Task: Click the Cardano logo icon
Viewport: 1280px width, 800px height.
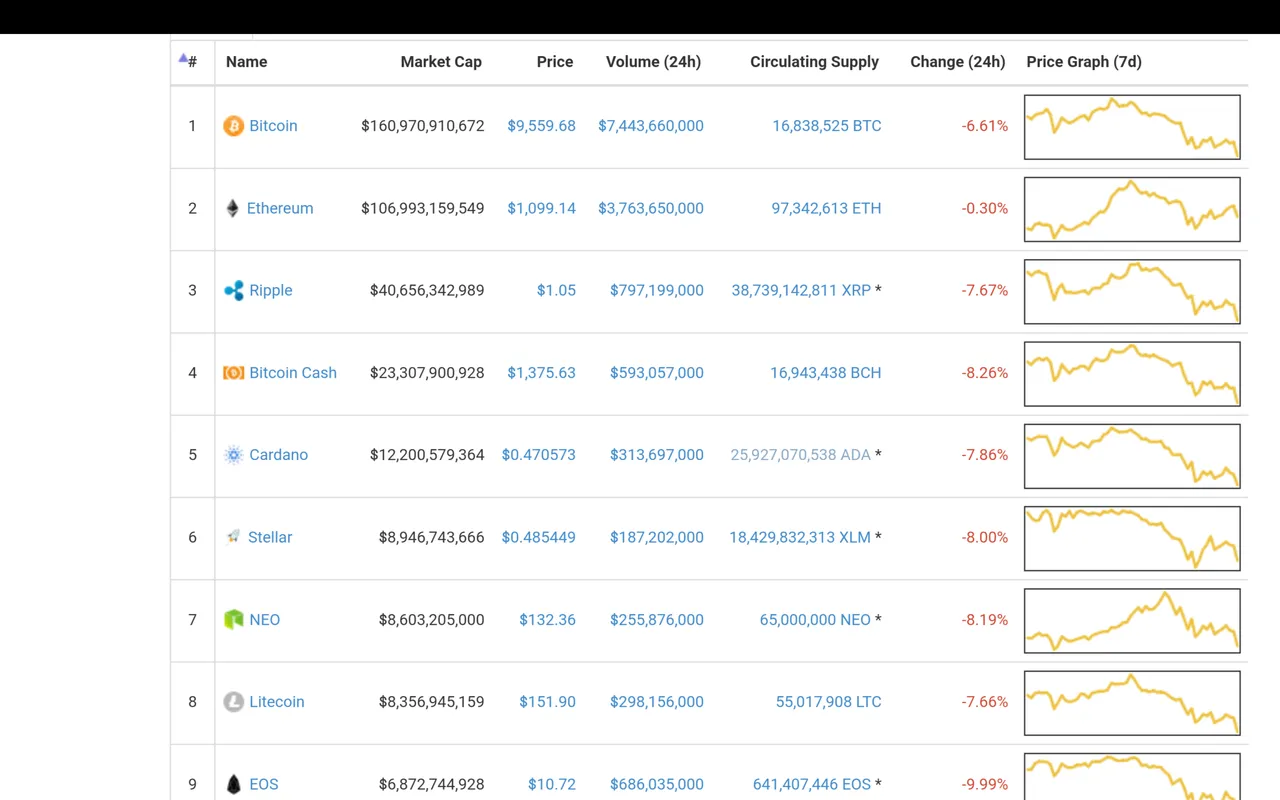Action: click(x=233, y=455)
